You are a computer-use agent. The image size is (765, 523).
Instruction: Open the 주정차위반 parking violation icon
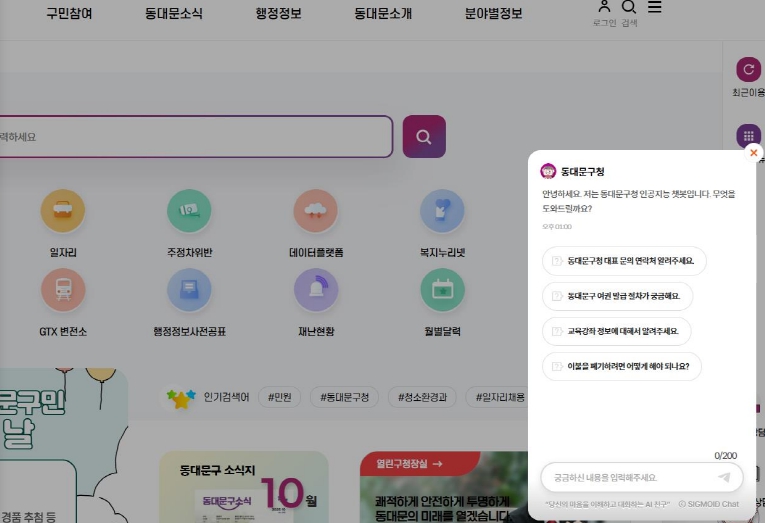[x=189, y=211]
